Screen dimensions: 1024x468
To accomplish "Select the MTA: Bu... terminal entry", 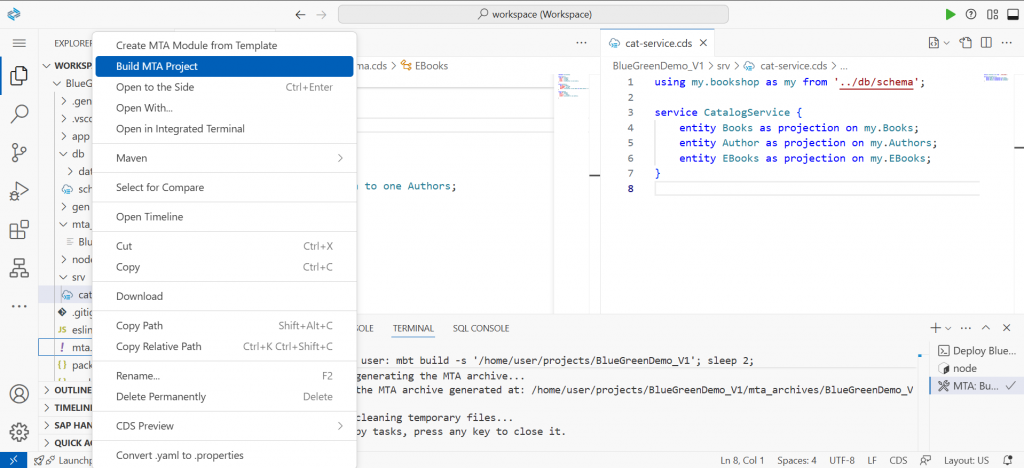I will tap(976, 386).
